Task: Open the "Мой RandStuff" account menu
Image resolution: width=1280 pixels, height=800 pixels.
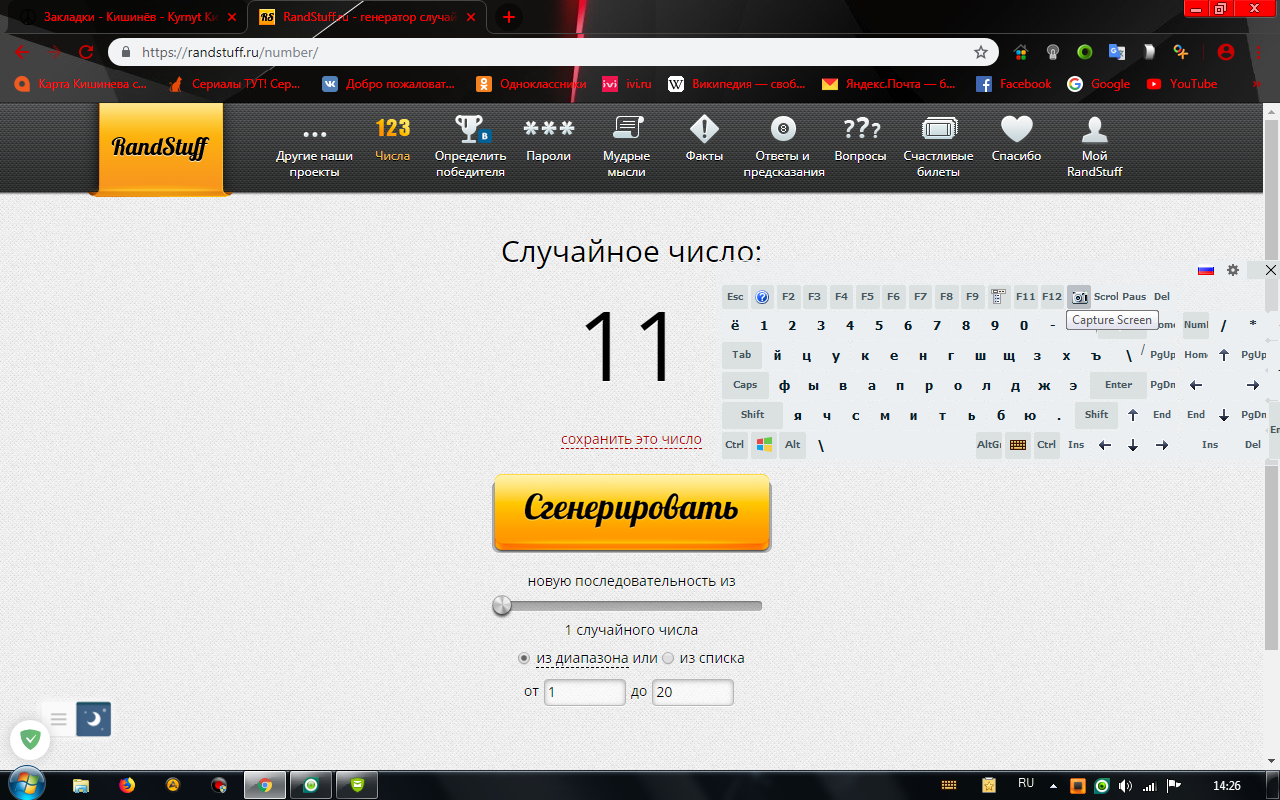Action: pyautogui.click(x=1094, y=146)
